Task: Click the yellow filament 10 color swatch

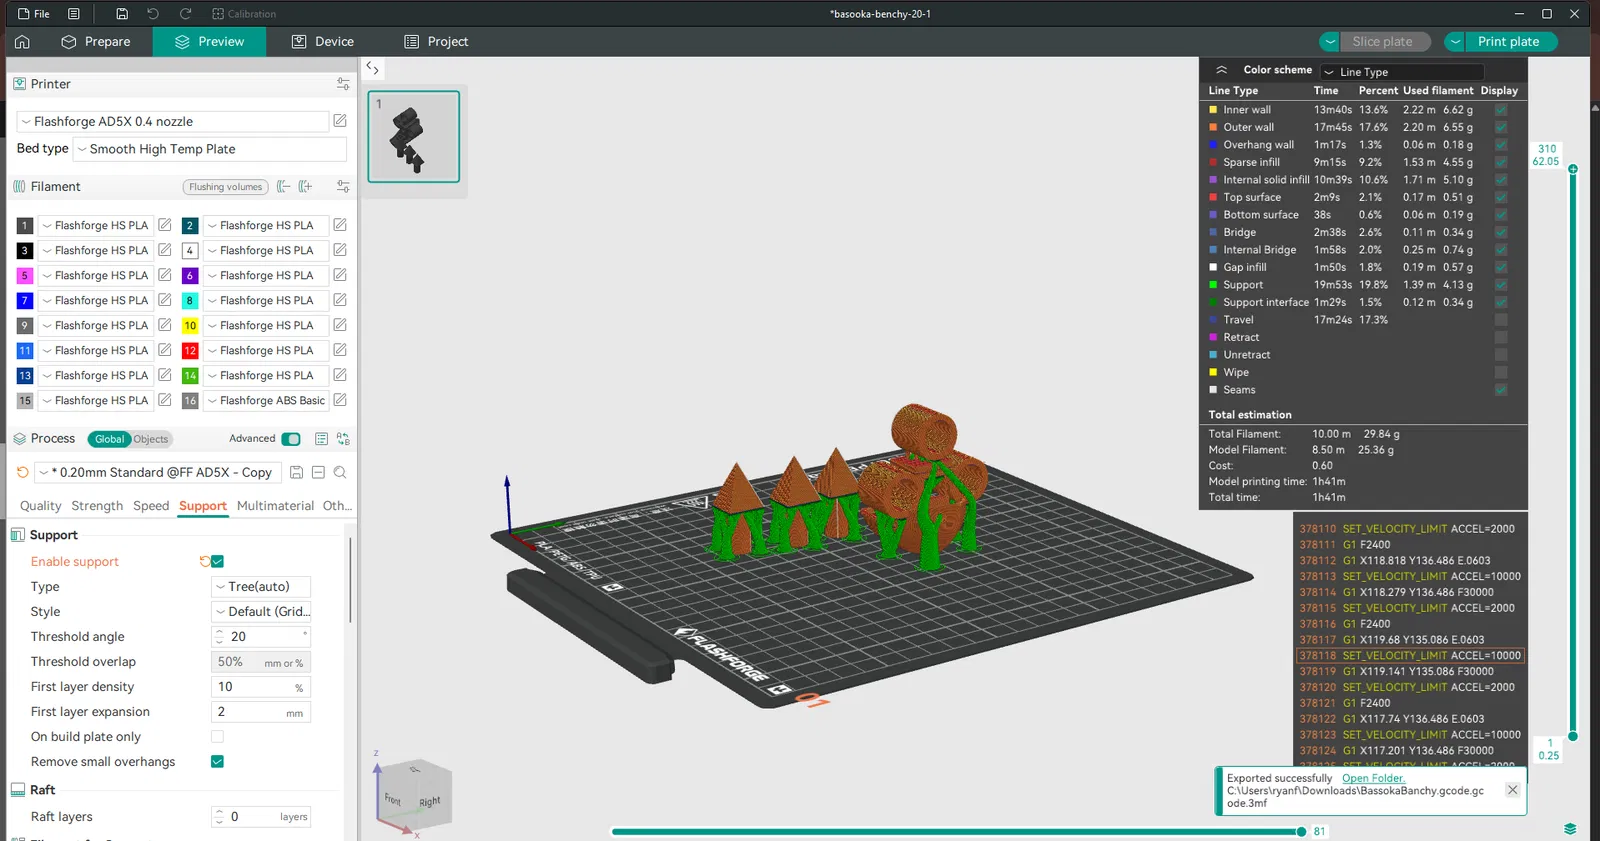Action: point(190,325)
